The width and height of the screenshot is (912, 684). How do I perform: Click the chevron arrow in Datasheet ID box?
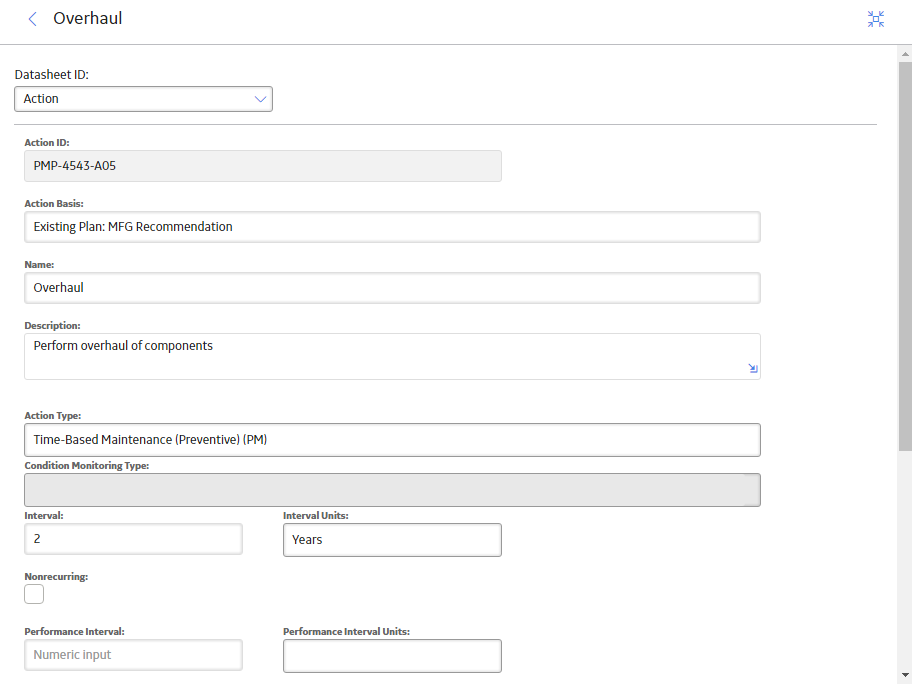coord(260,99)
